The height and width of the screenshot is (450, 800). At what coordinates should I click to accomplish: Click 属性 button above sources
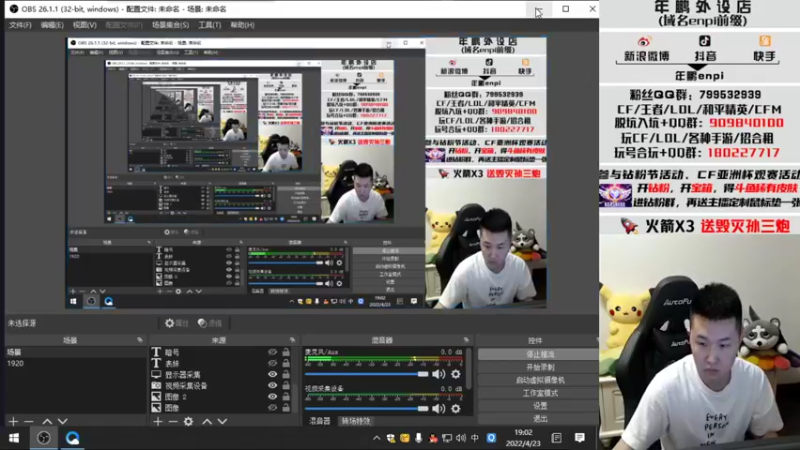[177, 323]
